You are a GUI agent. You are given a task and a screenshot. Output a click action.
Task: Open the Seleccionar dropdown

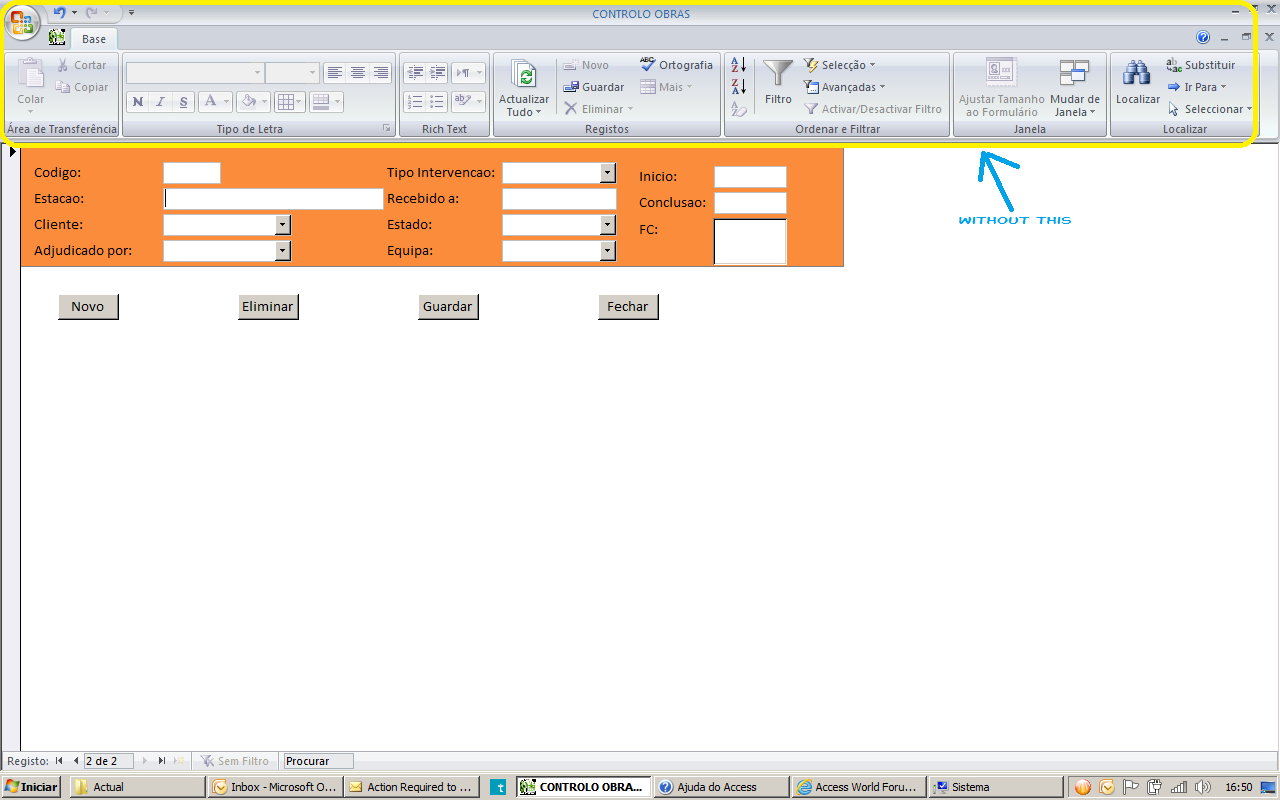(1210, 109)
